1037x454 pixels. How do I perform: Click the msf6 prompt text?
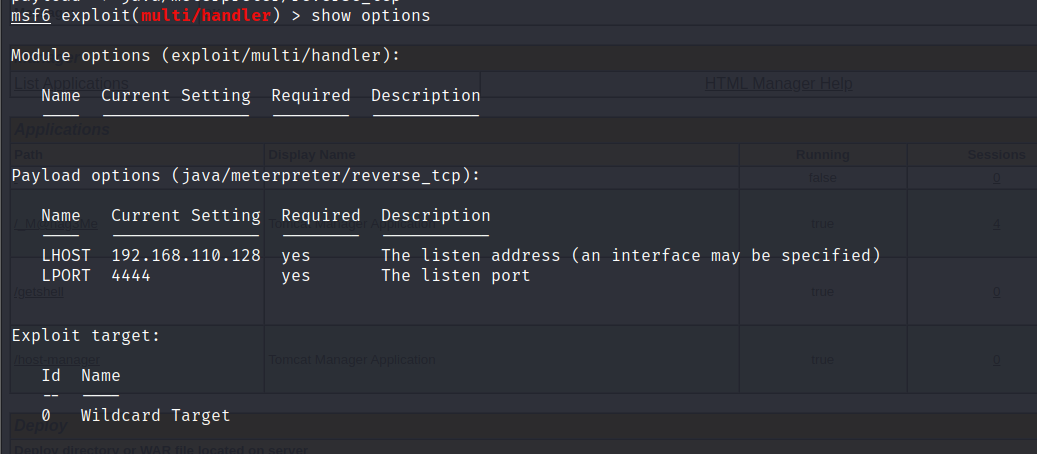pos(31,15)
